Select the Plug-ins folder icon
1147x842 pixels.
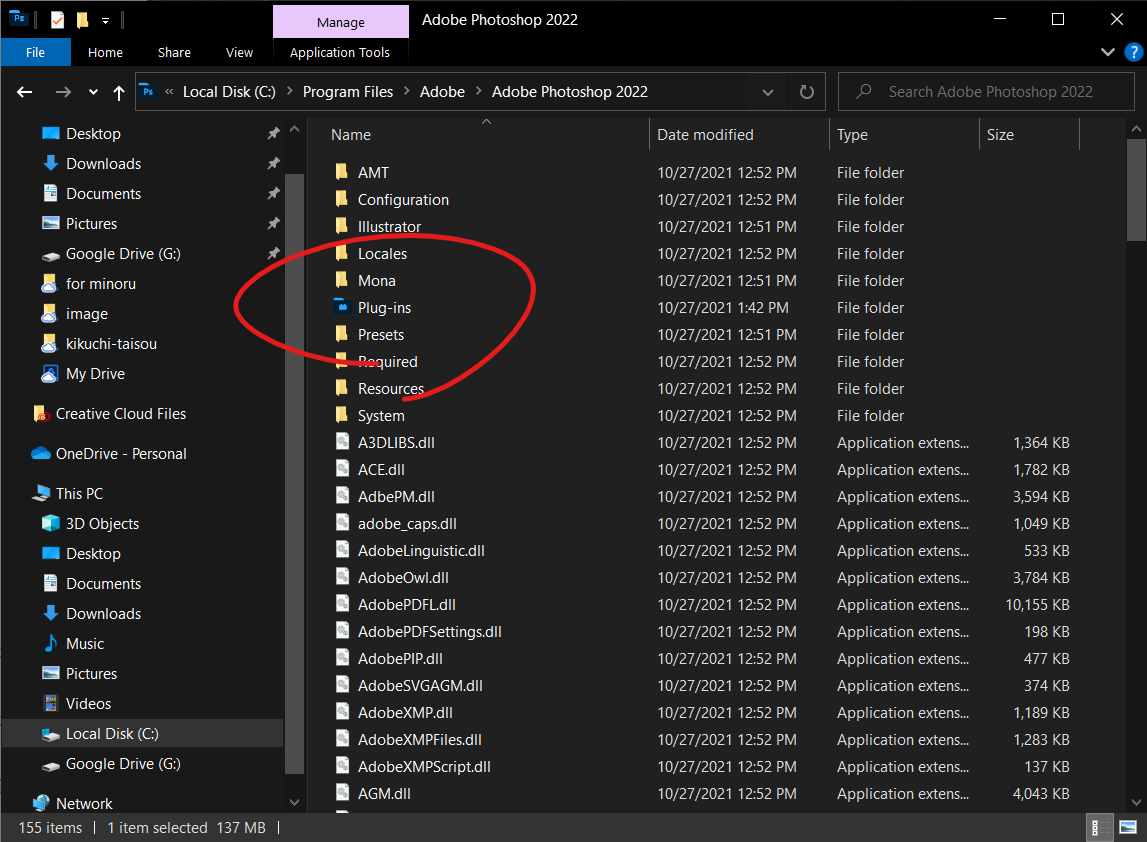pyautogui.click(x=342, y=307)
